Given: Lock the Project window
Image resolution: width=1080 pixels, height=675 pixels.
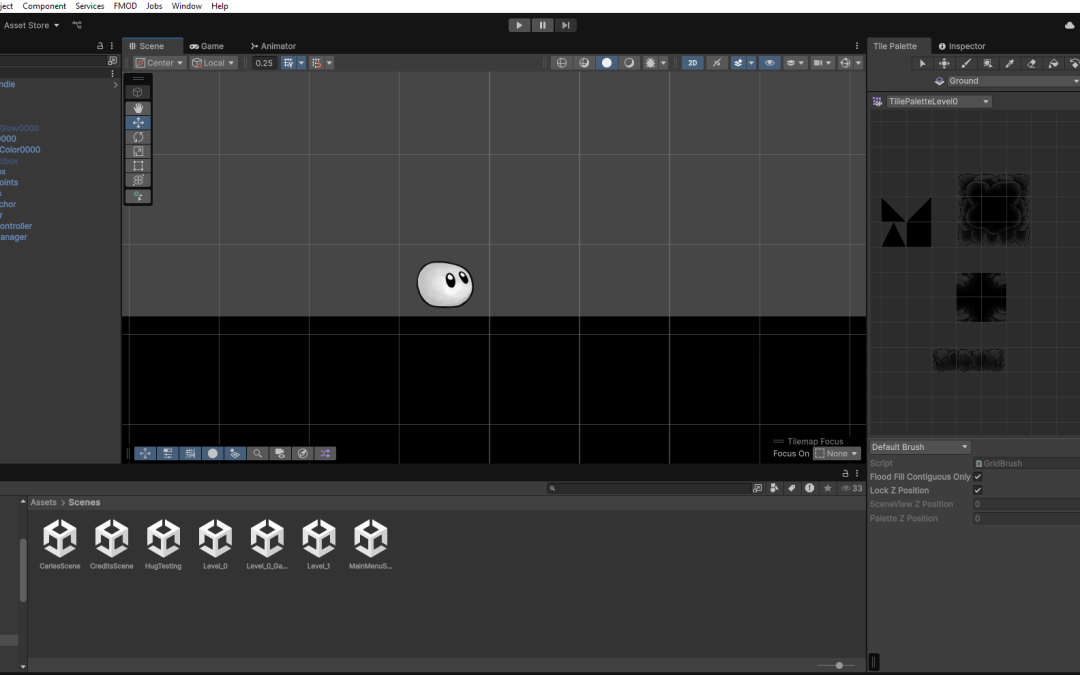Looking at the screenshot, I should coord(845,473).
